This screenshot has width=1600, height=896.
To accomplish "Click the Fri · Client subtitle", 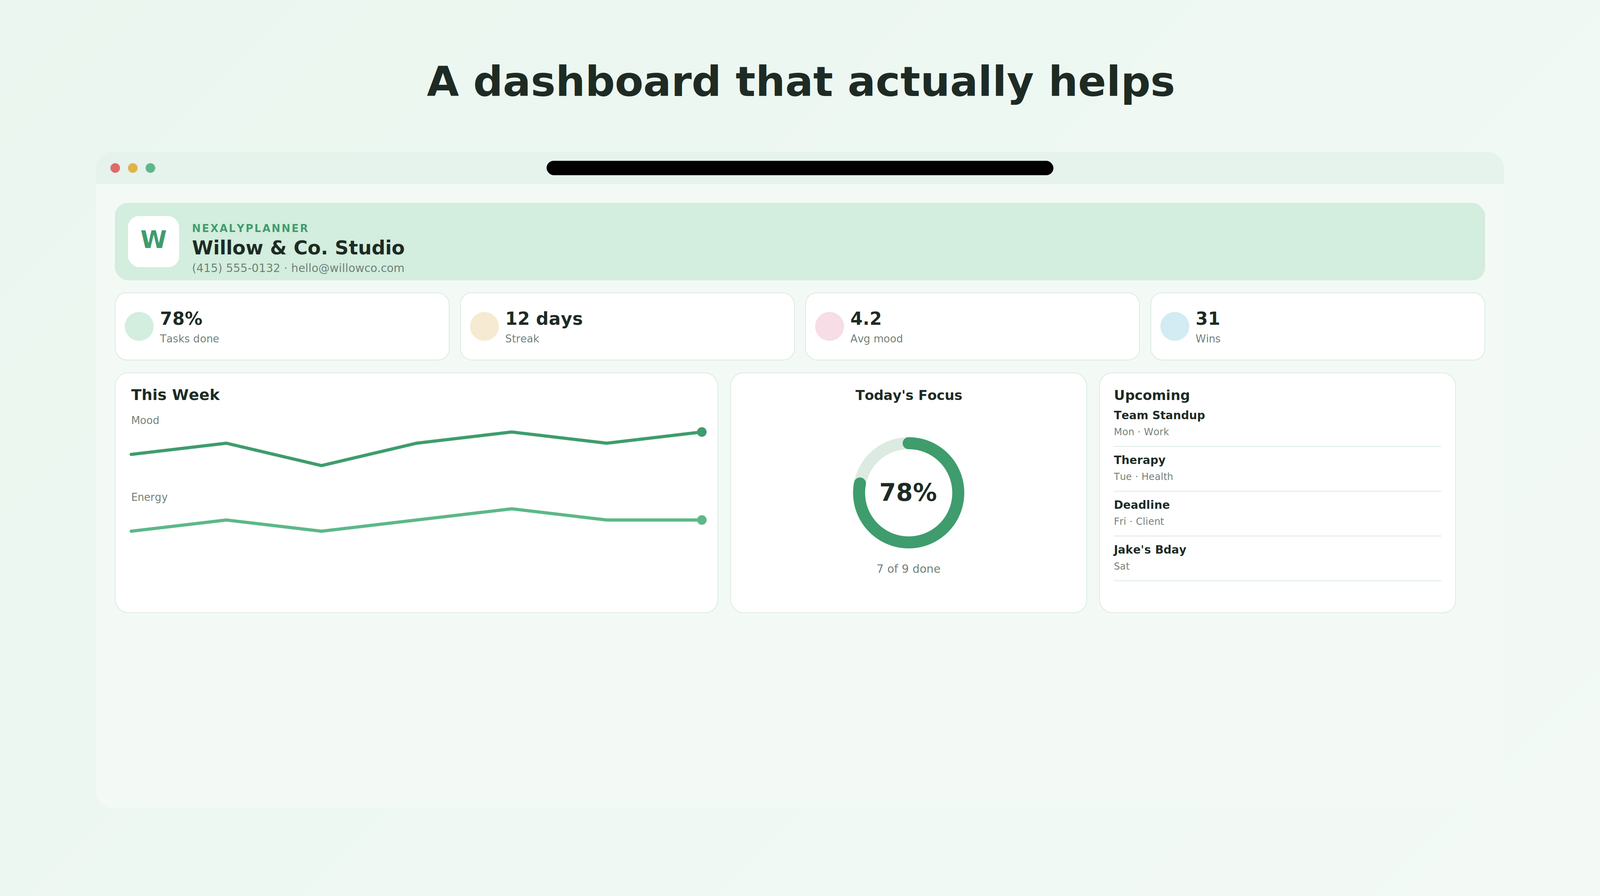I will point(1139,522).
